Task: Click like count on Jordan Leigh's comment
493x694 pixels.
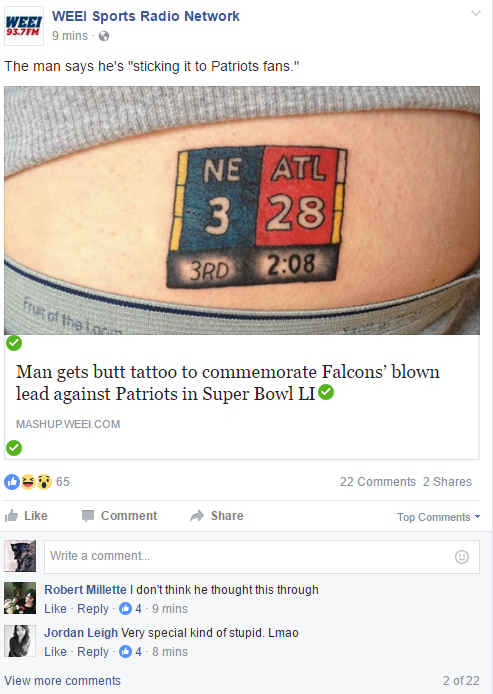Action: [x=131, y=652]
